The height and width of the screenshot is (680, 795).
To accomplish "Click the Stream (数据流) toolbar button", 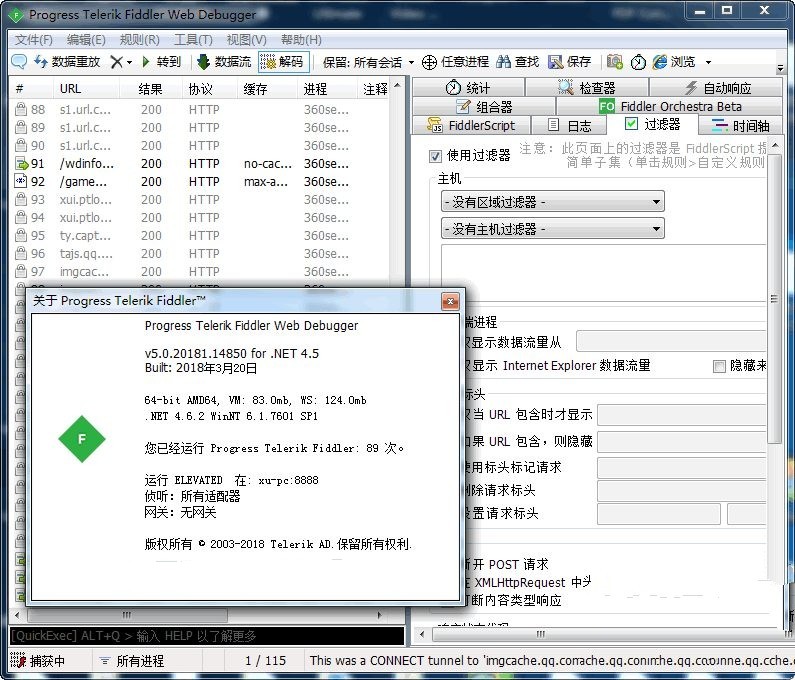I will coord(224,62).
